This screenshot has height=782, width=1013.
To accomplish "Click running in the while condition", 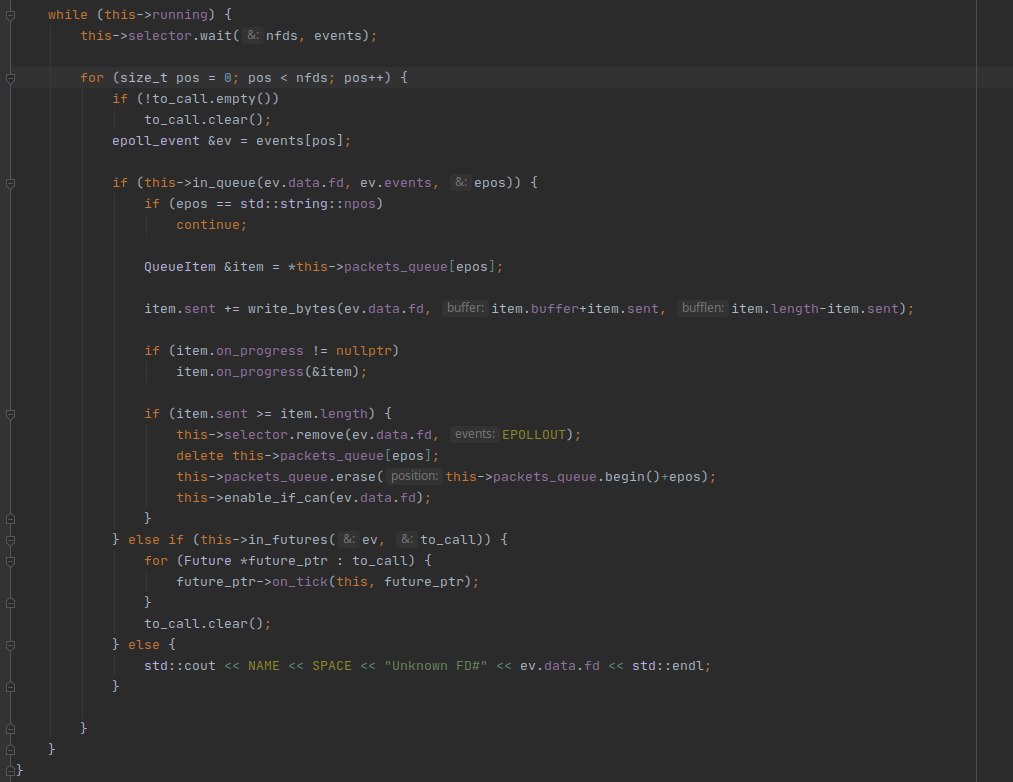I will [x=180, y=15].
